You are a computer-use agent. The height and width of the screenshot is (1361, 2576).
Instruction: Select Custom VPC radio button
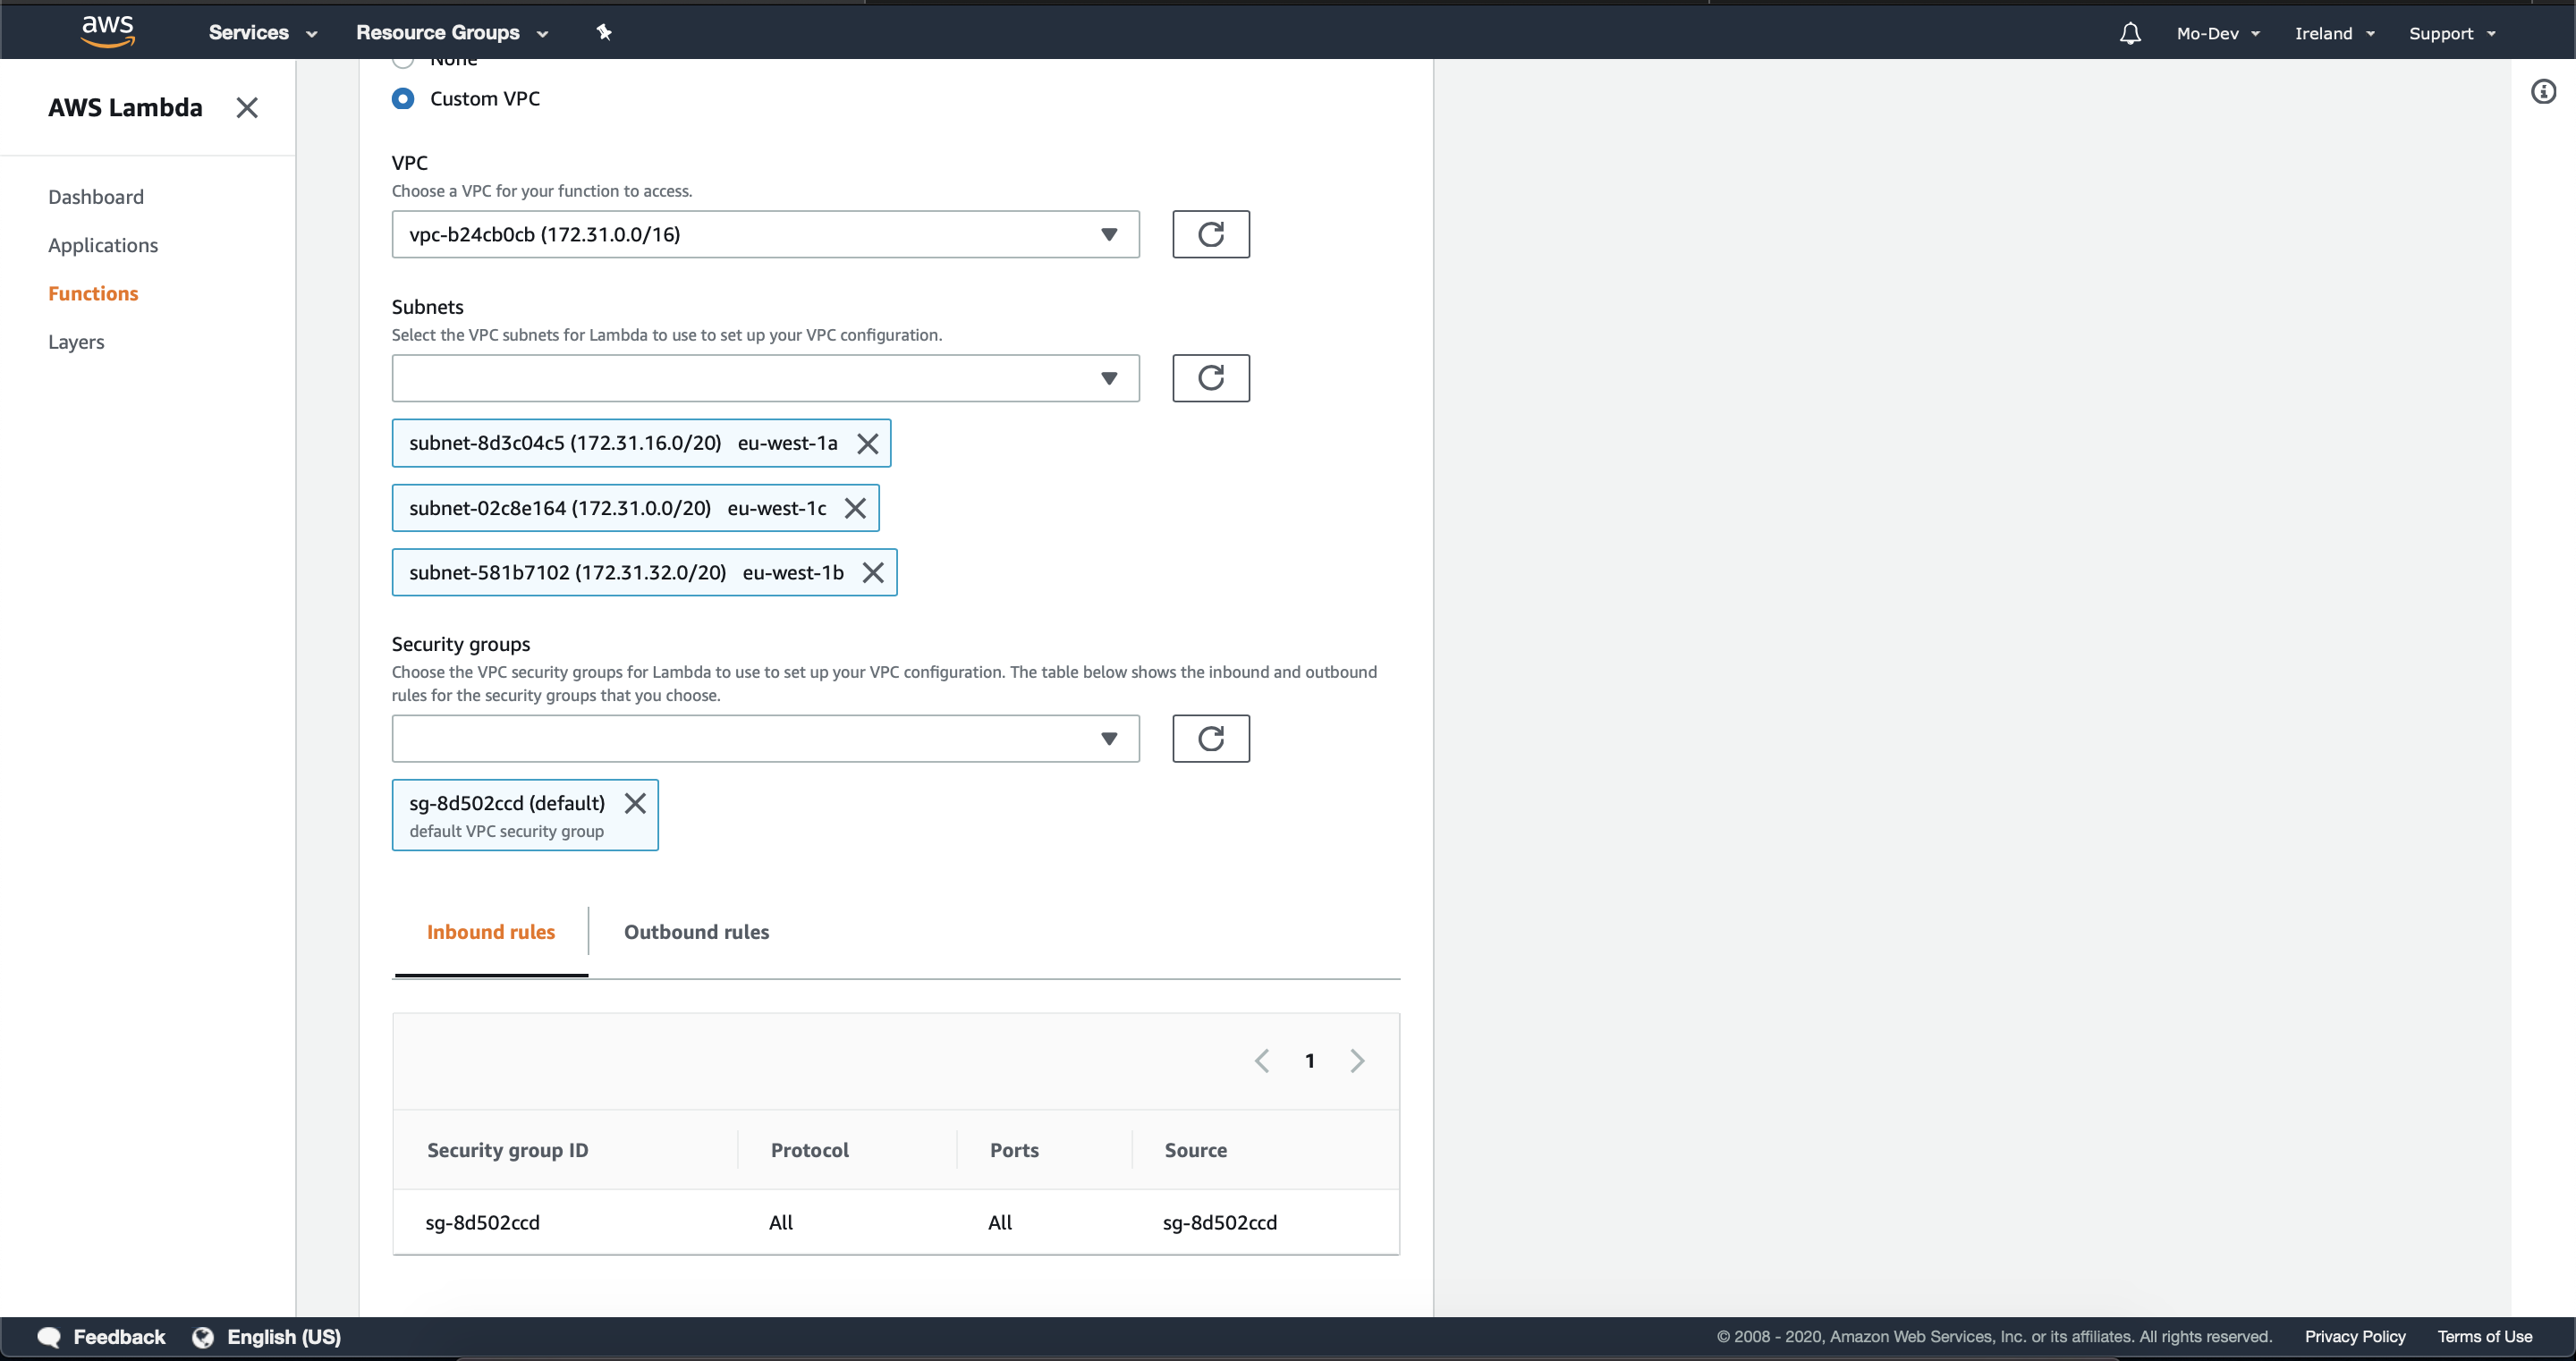click(x=403, y=97)
